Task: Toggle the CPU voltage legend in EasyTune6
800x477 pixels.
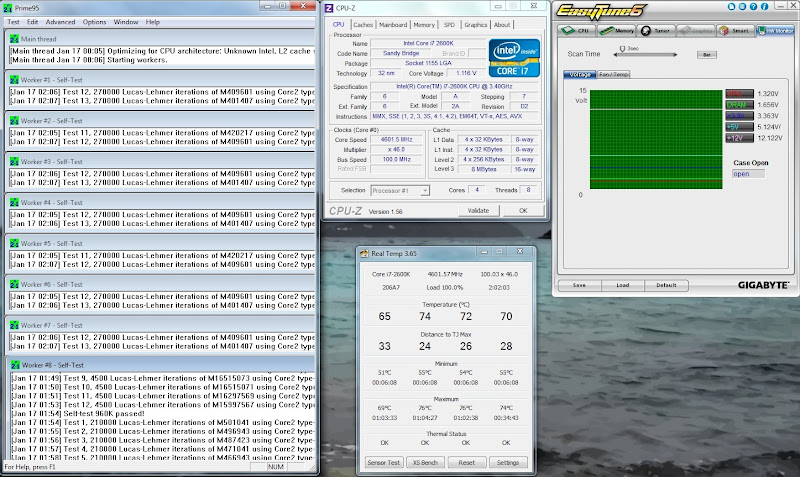Action: (739, 93)
